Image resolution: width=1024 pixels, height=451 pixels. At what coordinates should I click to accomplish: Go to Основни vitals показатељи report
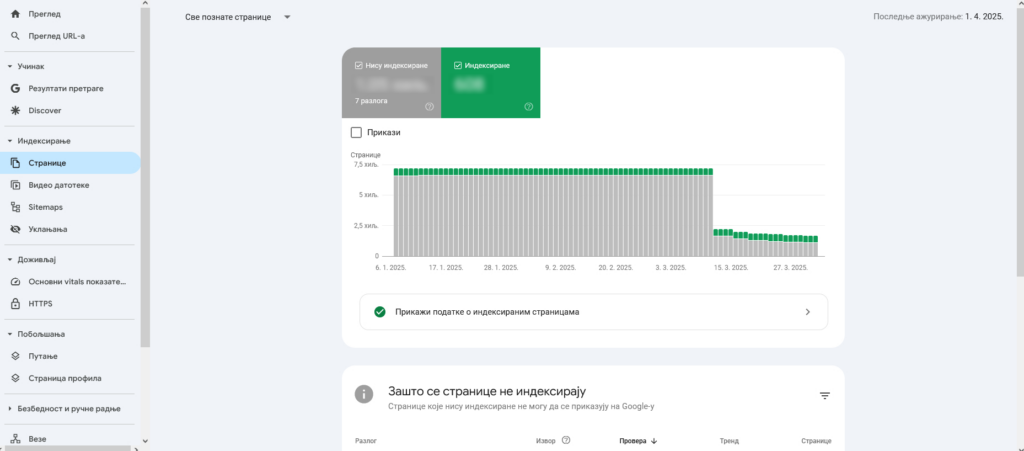click(x=79, y=281)
